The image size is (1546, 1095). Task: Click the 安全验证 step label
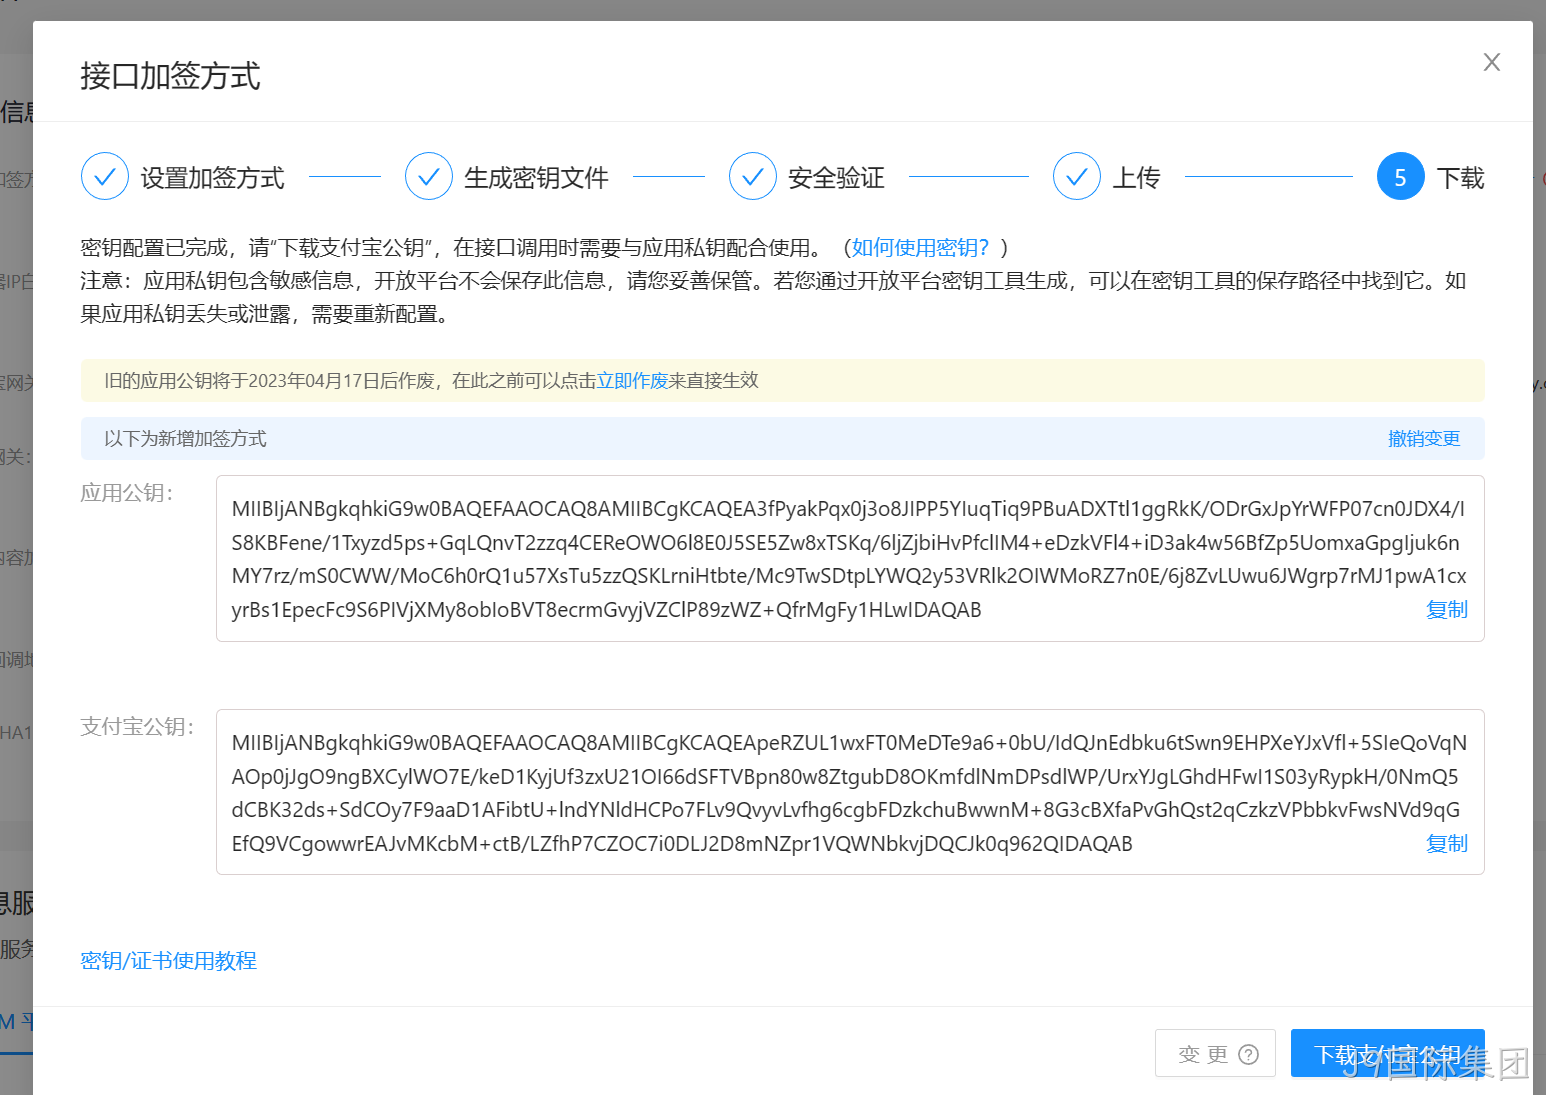[836, 178]
